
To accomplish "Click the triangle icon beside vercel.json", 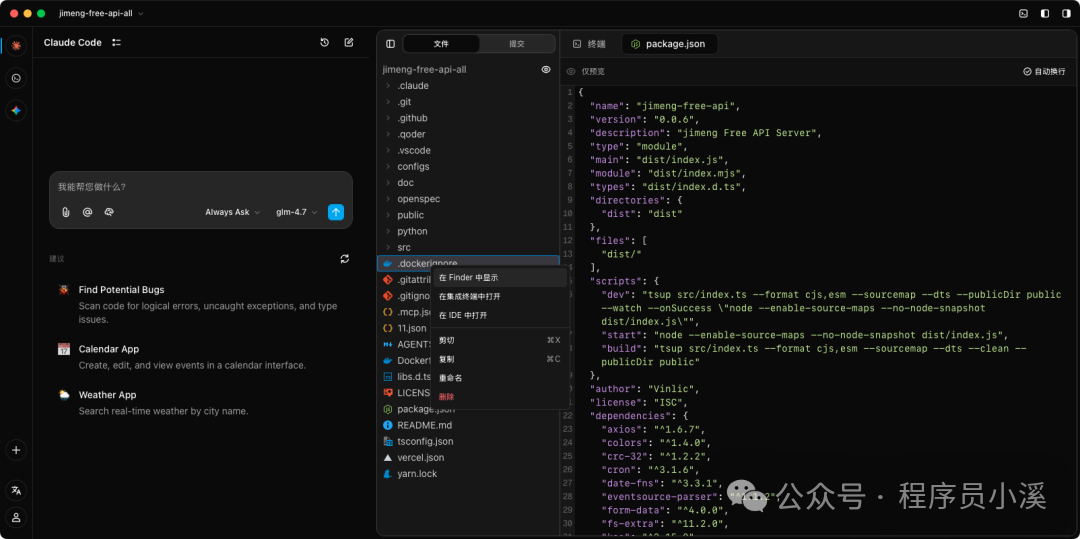I will pos(388,458).
